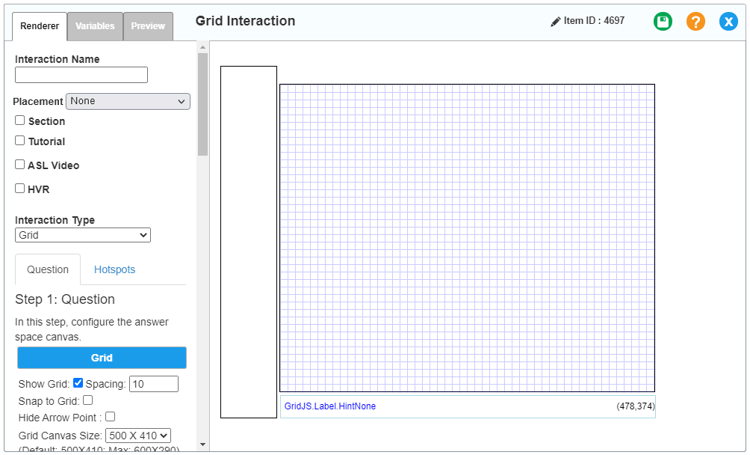Click the scroll up arrow of left panel

coord(203,47)
